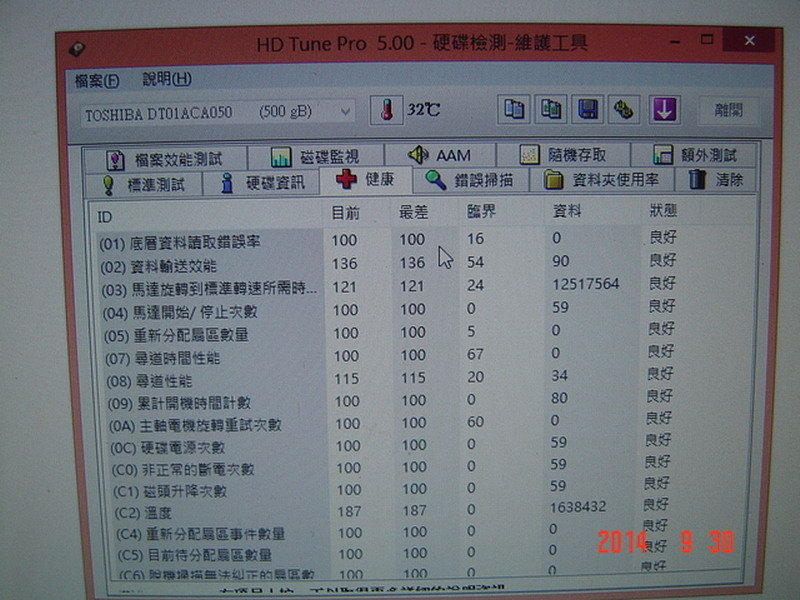Screen dimensions: 800x600
Task: Maximize the HD Tune Pro window
Action: pos(707,40)
